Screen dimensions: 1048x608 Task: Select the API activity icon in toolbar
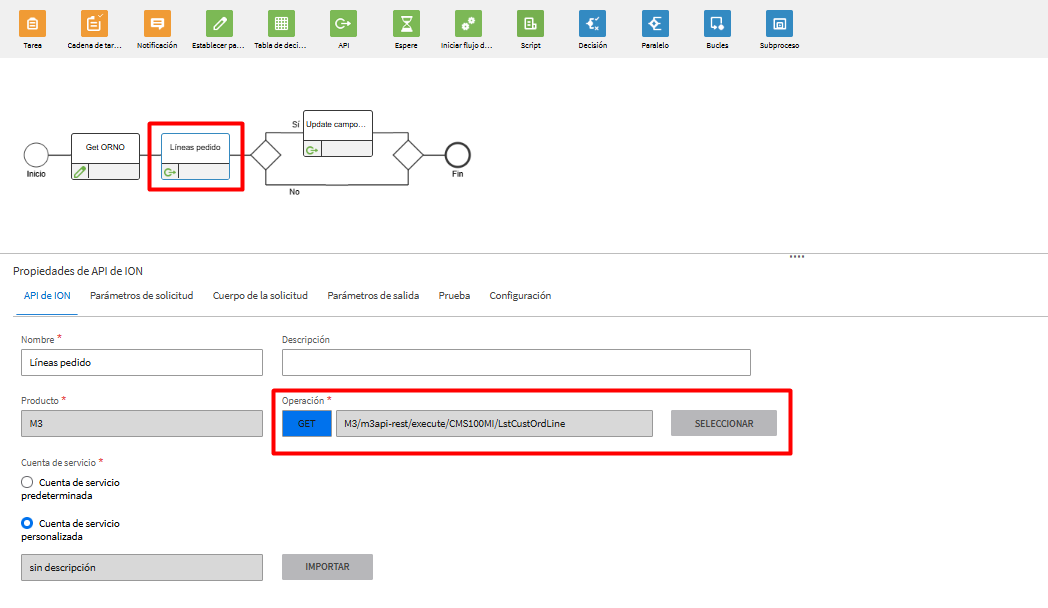344,24
